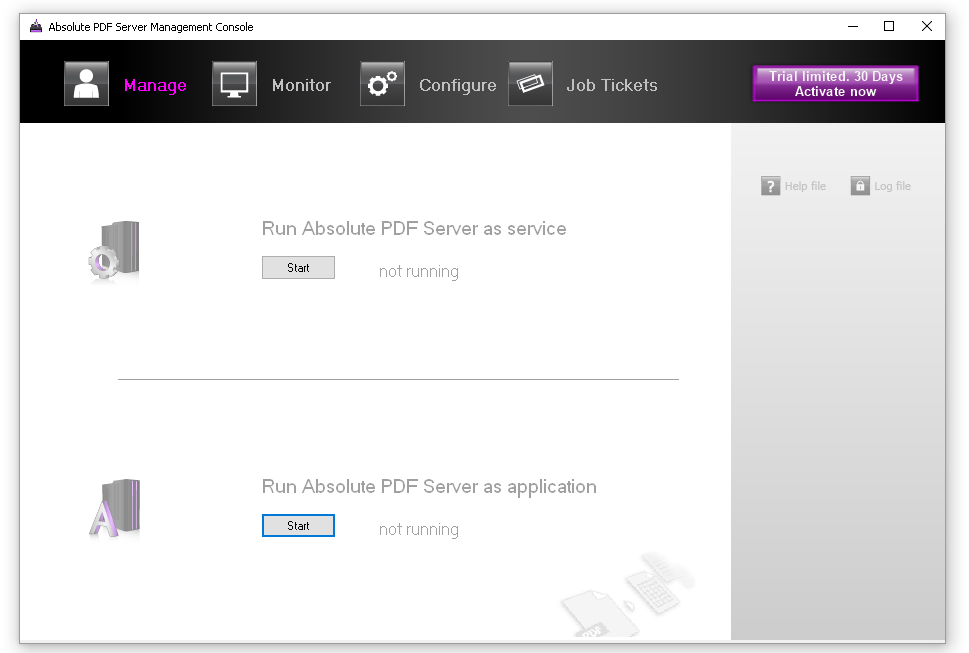Image resolution: width=969 pixels, height=653 pixels.
Task: Click the Monitor display icon
Action: tap(234, 83)
